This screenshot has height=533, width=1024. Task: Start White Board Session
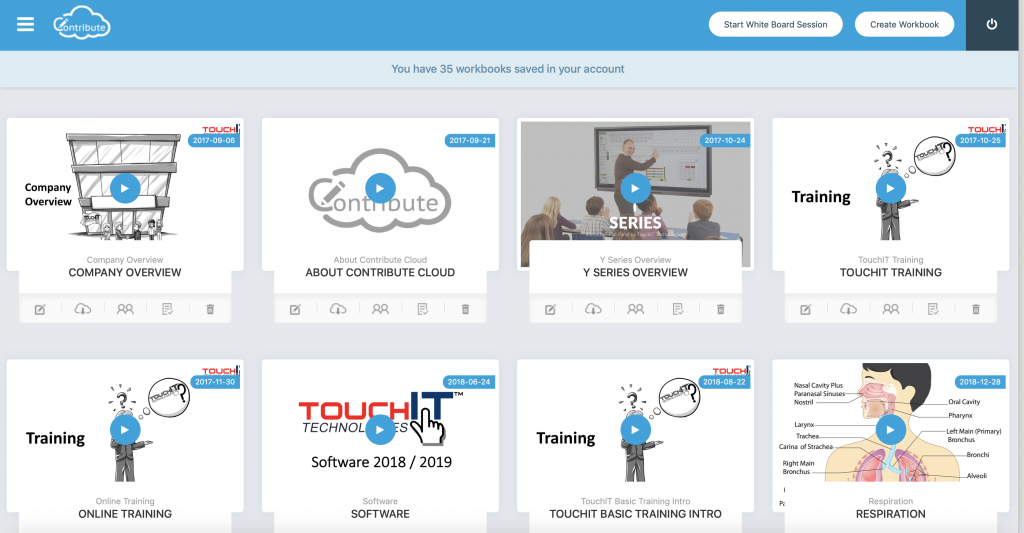tap(775, 25)
